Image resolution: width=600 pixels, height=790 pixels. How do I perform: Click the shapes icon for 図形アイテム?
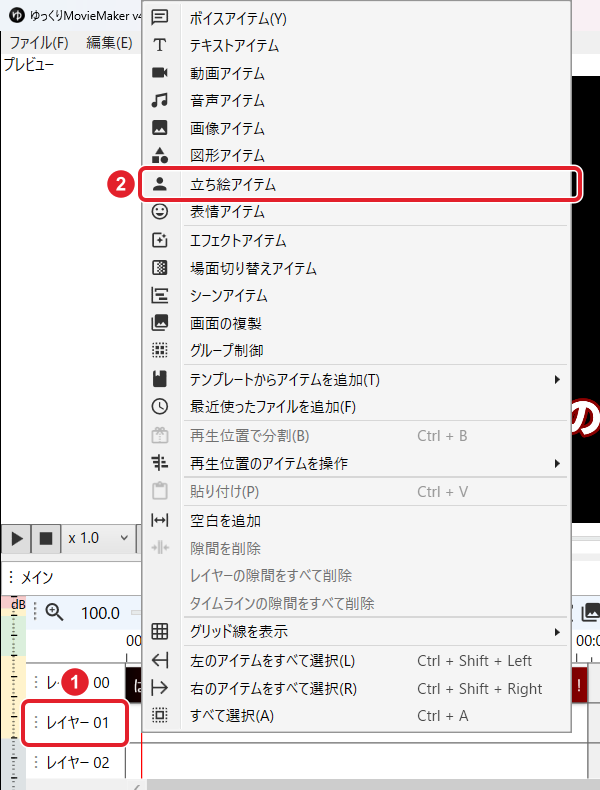(160, 155)
